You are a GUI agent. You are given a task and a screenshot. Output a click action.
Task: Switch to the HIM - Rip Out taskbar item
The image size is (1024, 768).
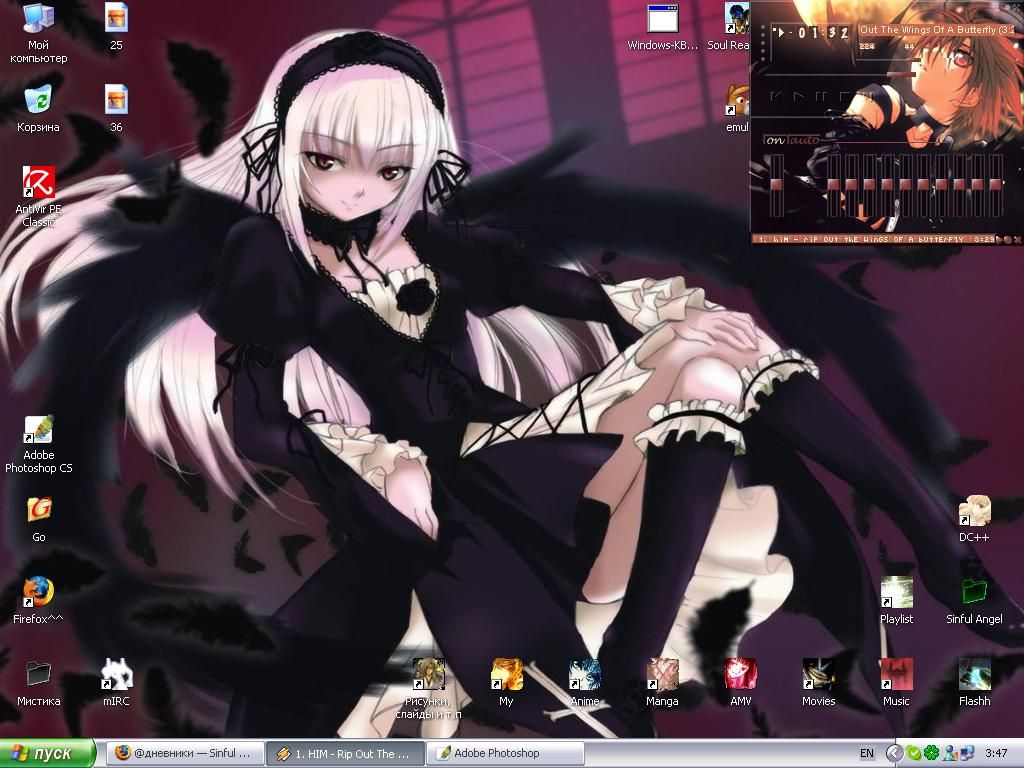345,754
